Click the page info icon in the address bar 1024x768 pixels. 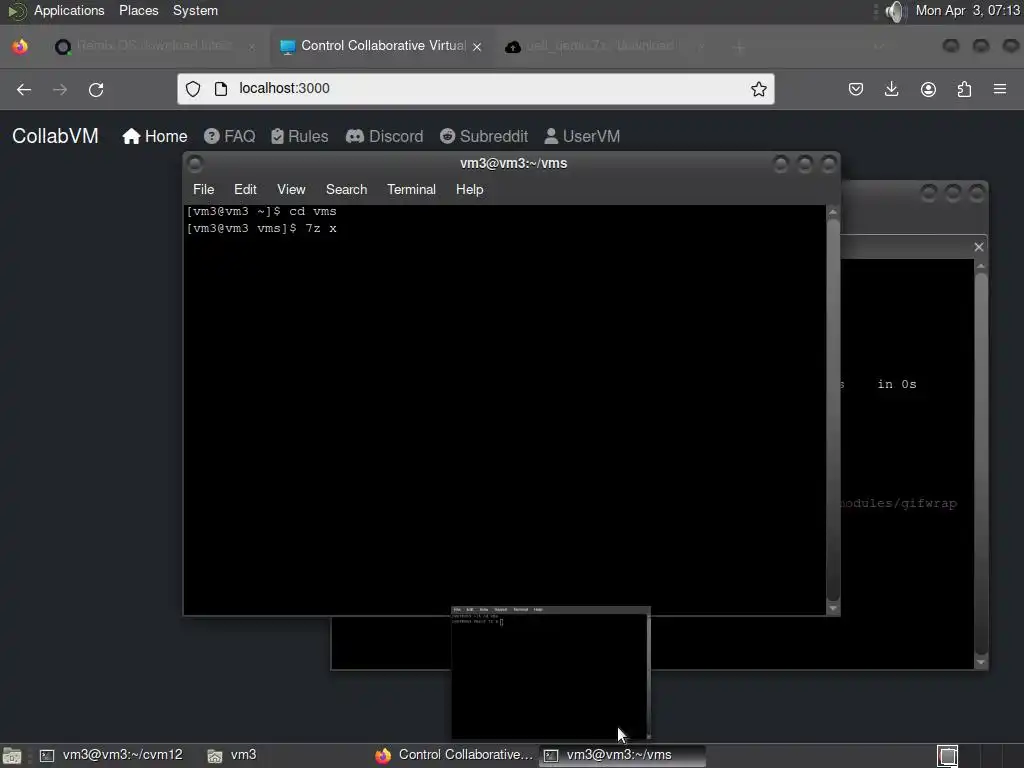tap(221, 89)
